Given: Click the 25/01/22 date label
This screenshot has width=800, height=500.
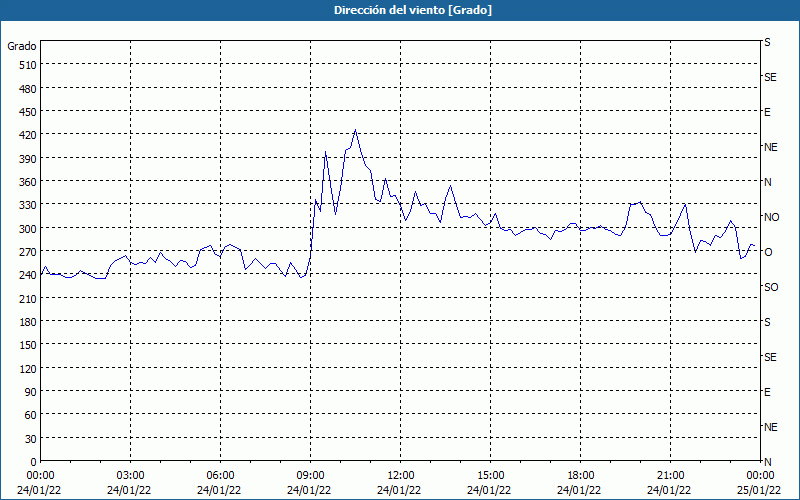Looking at the screenshot, I should point(759,490).
